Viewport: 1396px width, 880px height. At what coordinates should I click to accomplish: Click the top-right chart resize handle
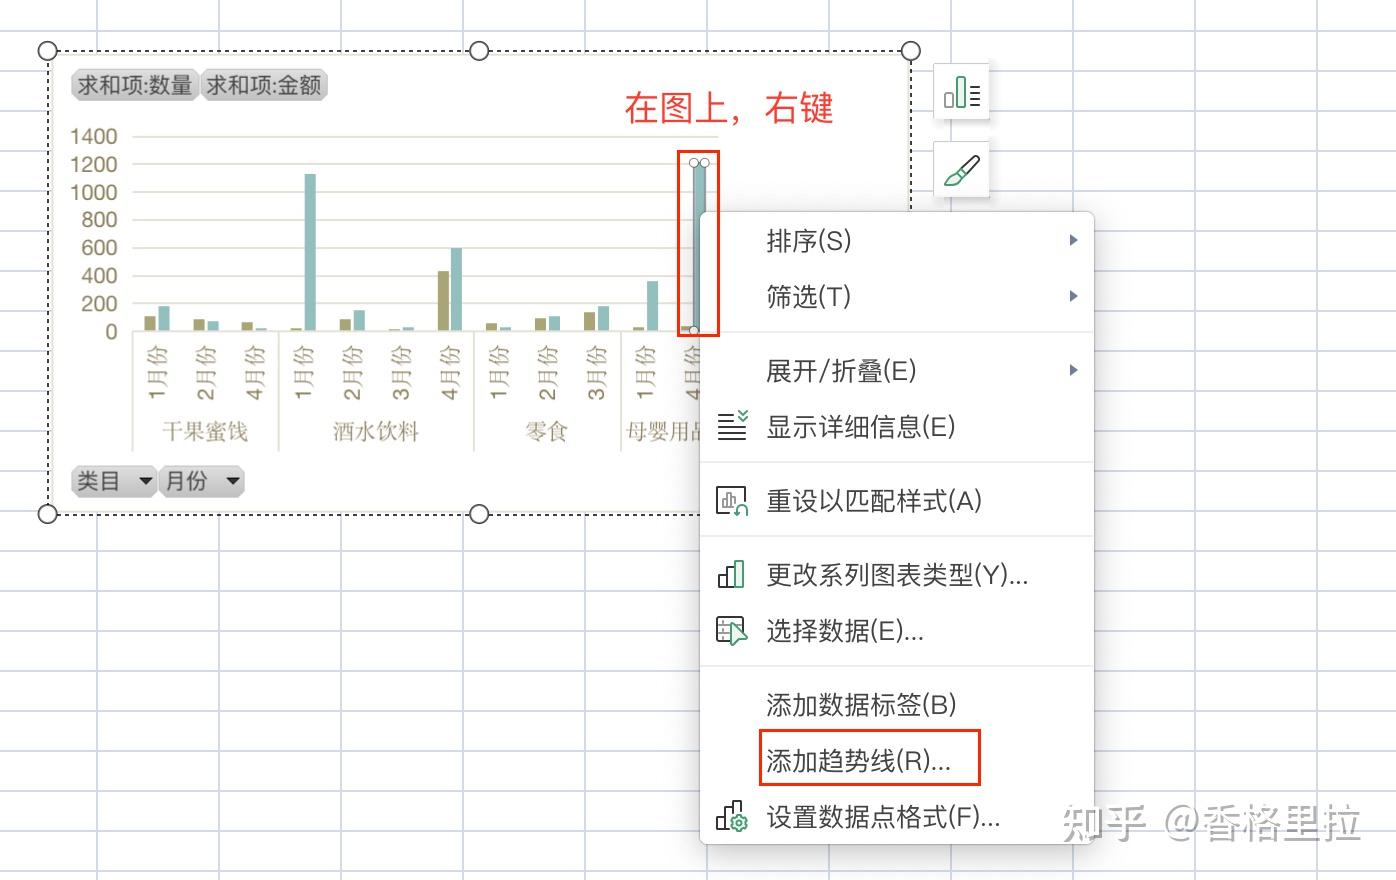[x=911, y=51]
